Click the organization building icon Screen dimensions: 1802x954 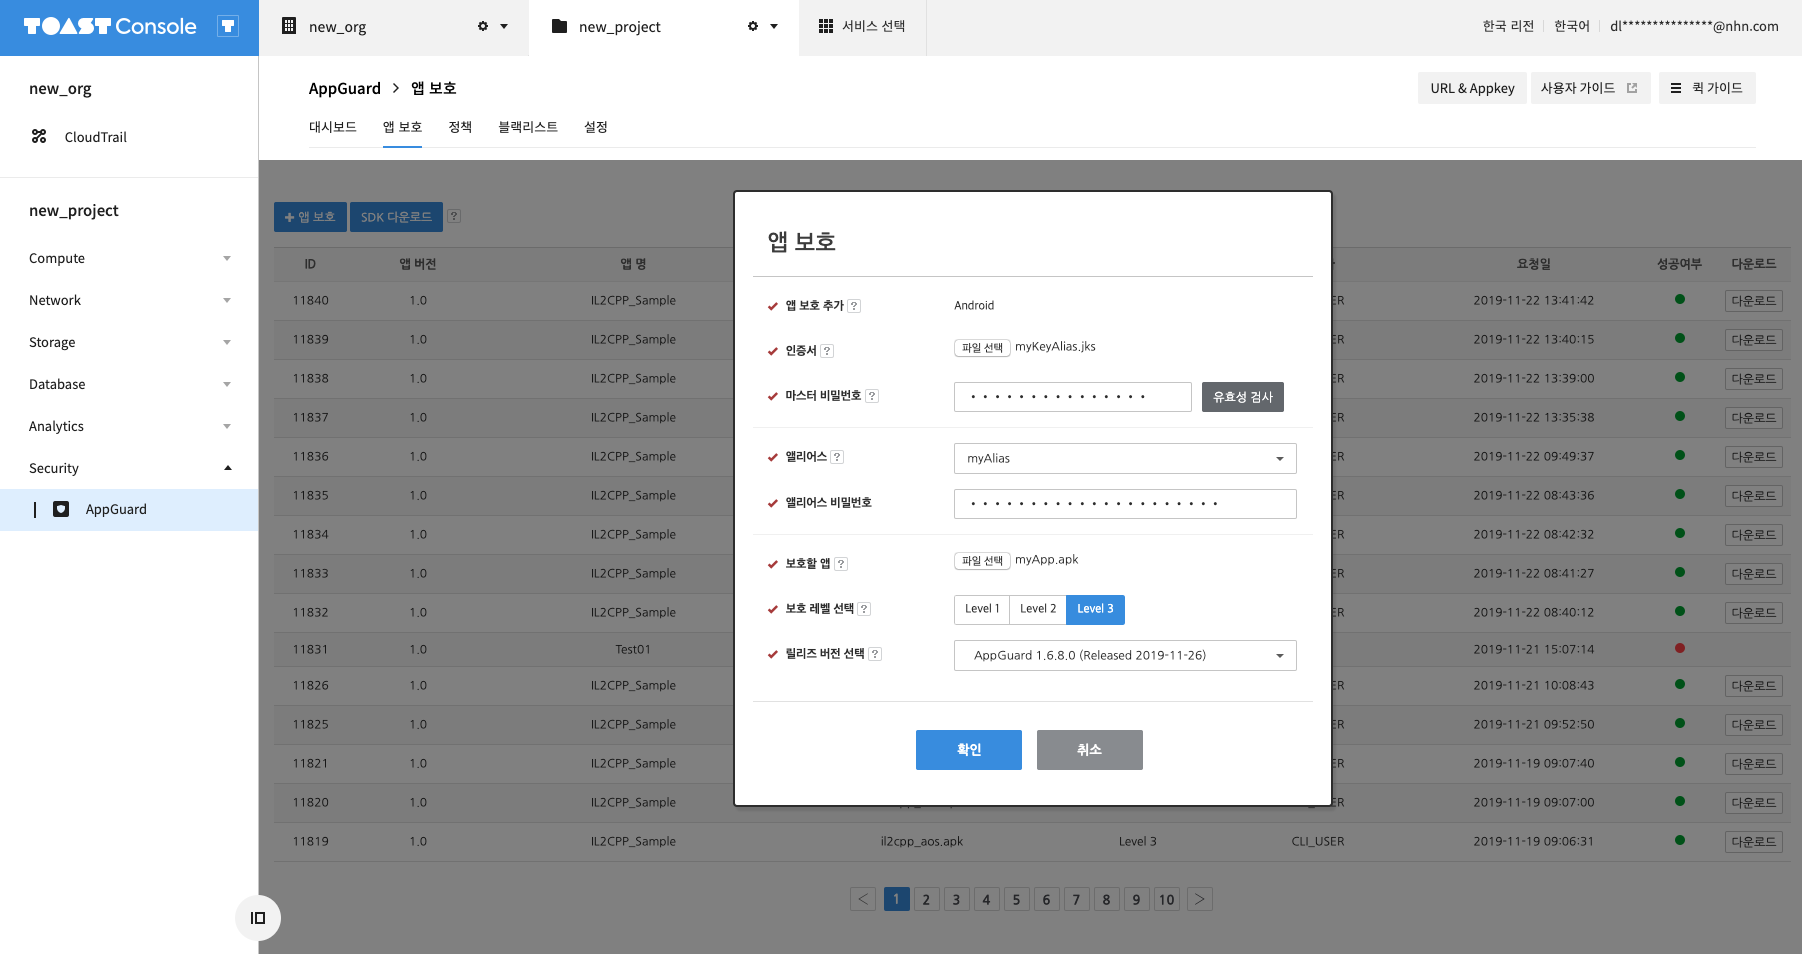point(289,26)
